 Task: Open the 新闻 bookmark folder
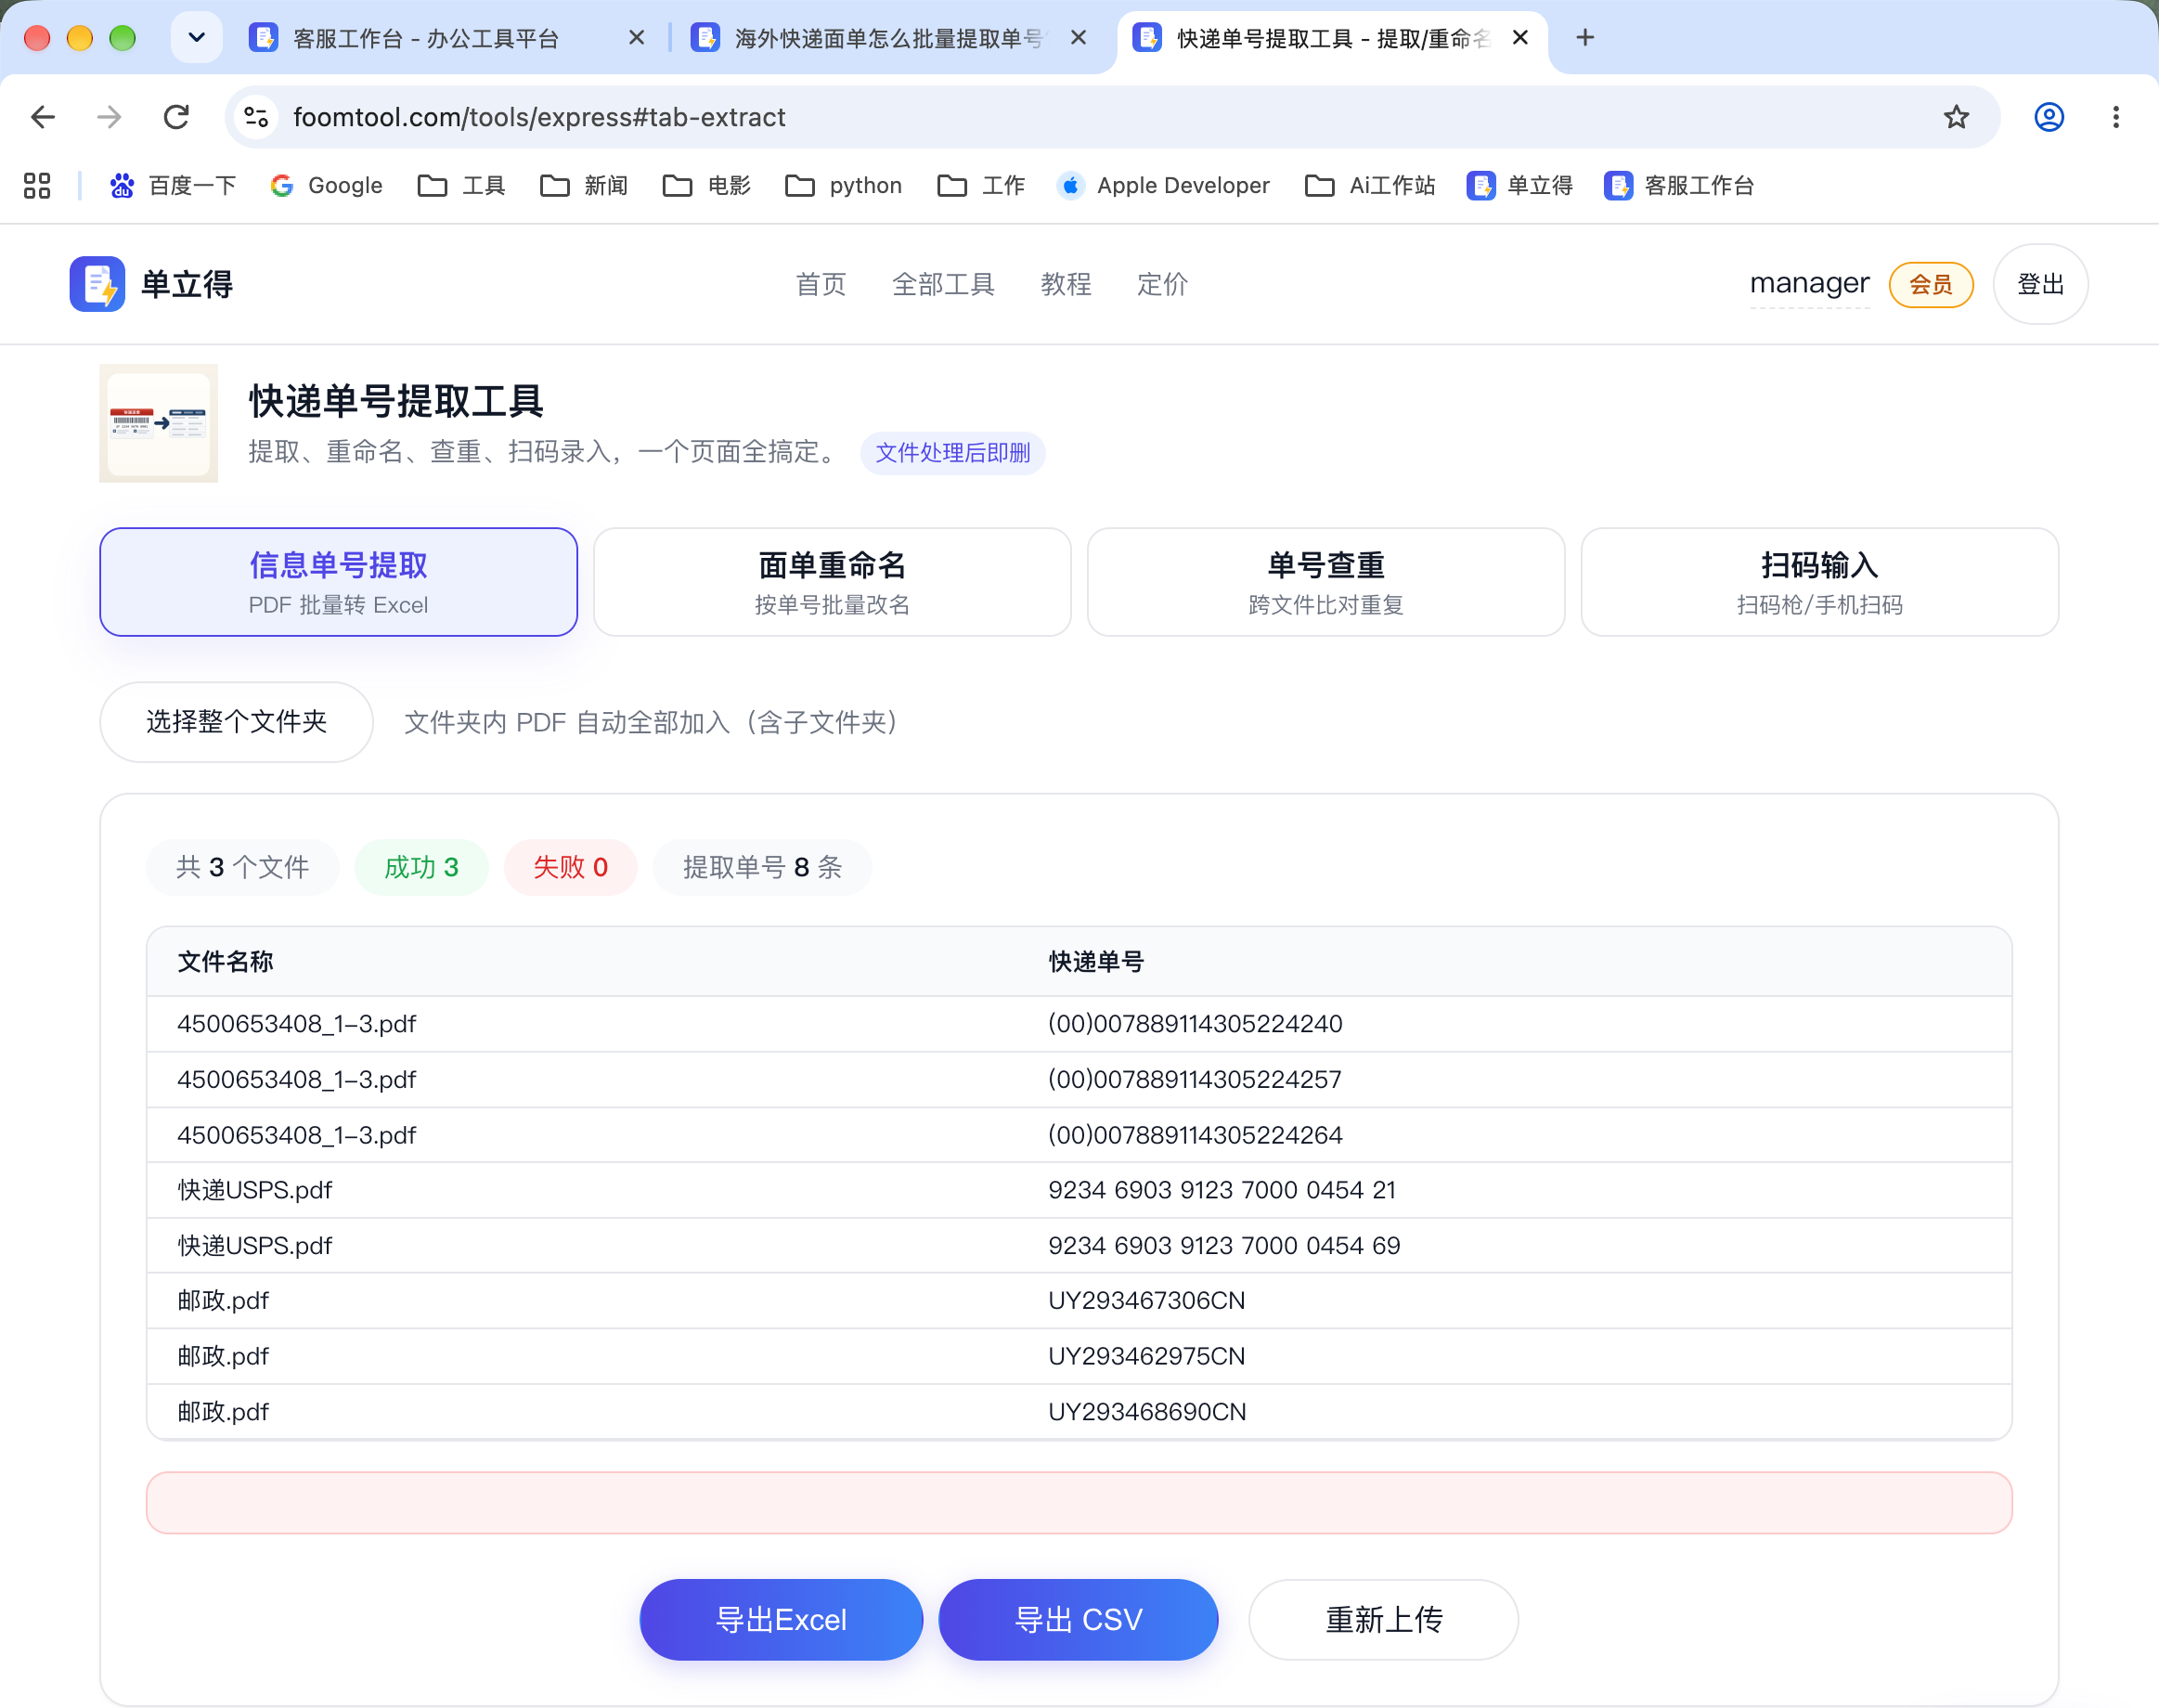pyautogui.click(x=585, y=185)
